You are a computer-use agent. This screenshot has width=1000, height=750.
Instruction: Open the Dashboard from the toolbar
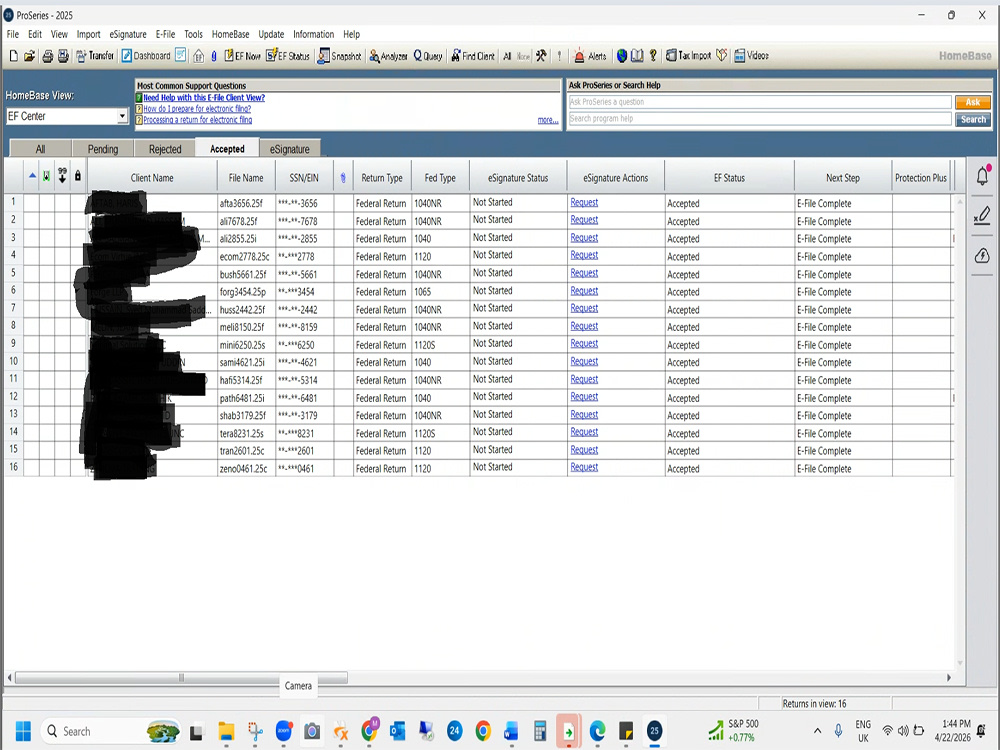pyautogui.click(x=146, y=56)
